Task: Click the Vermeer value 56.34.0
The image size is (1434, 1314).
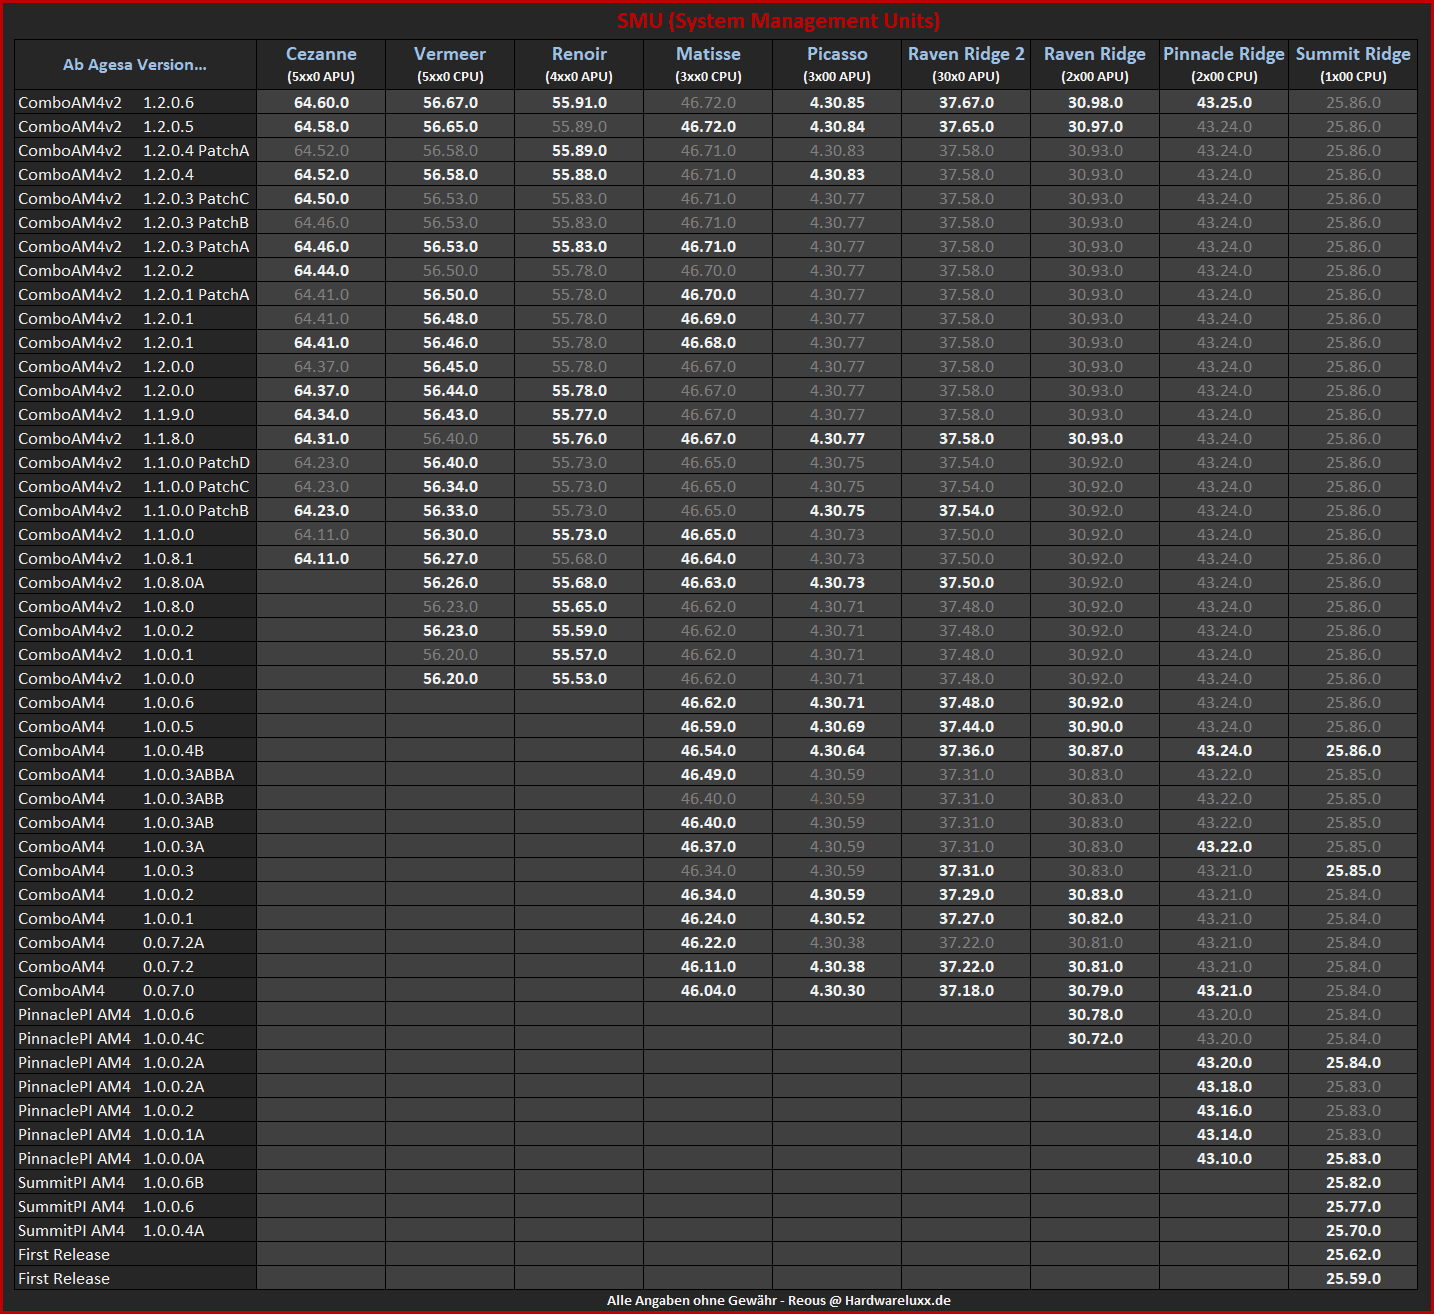Action: click(450, 486)
